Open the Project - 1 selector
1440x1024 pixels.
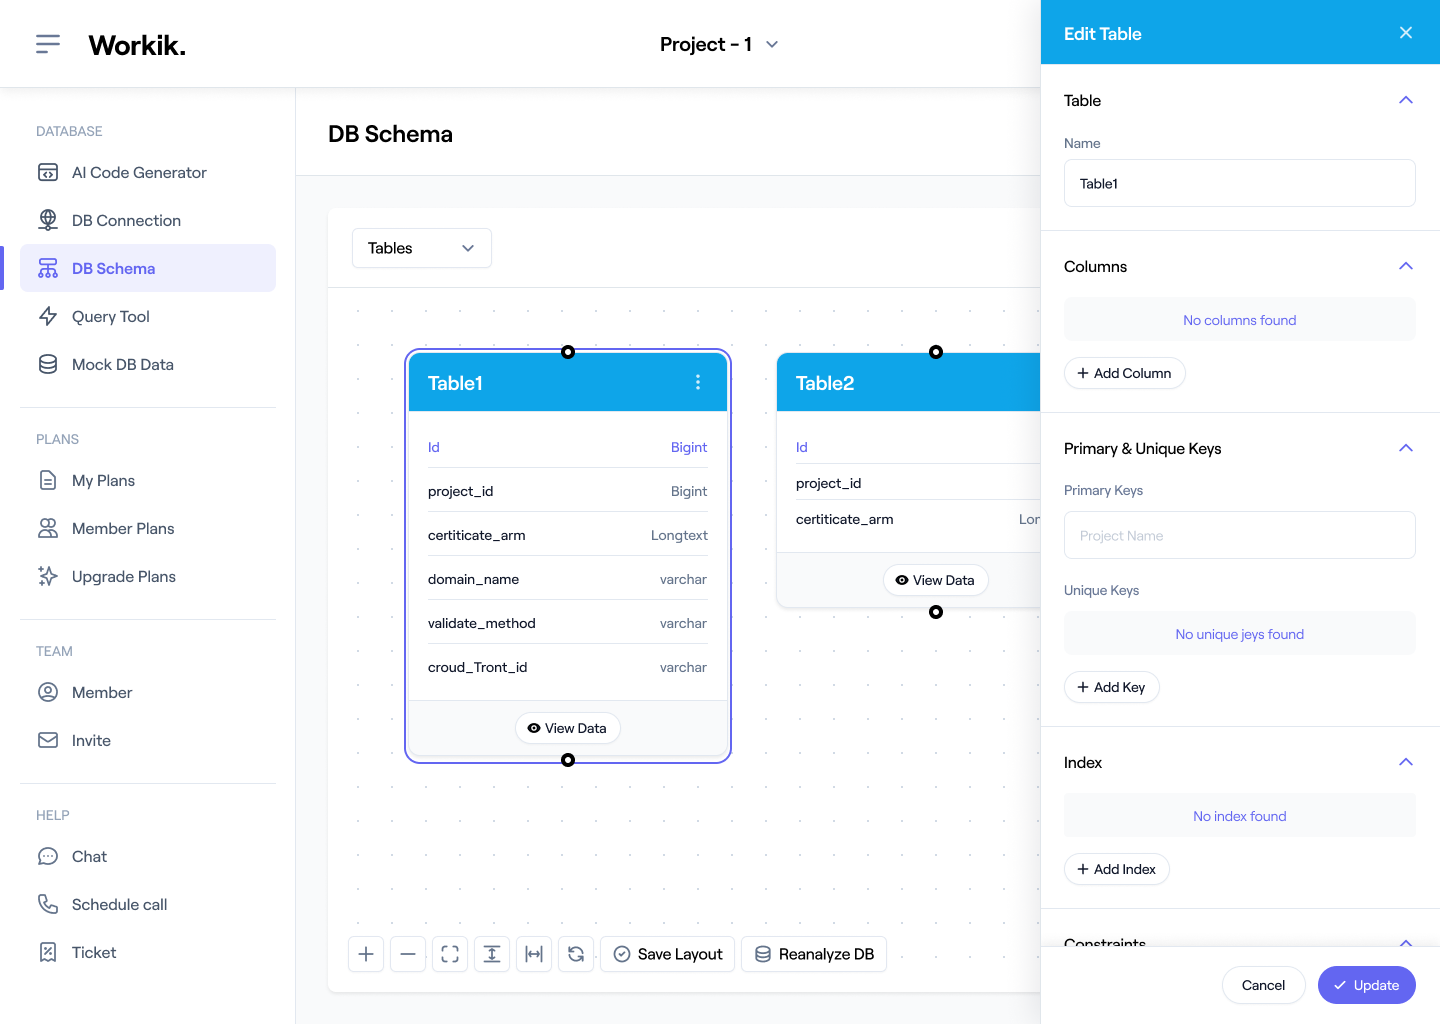click(x=719, y=44)
